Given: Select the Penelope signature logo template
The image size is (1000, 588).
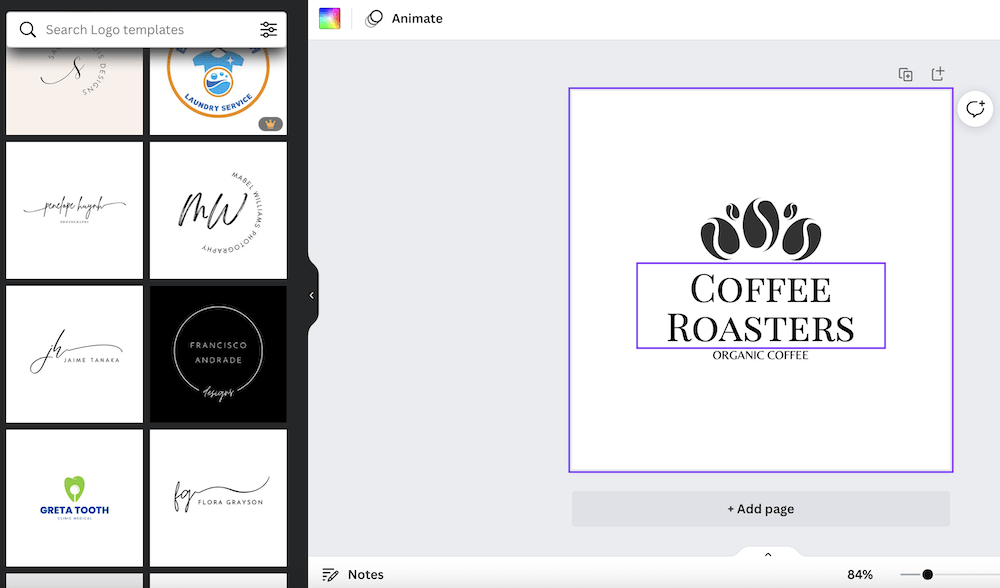Looking at the screenshot, I should pos(75,210).
